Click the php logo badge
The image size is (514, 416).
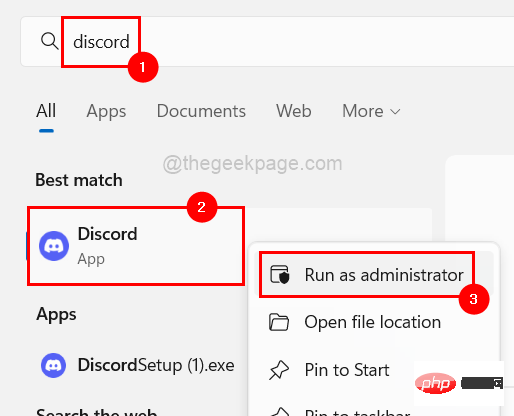(435, 383)
